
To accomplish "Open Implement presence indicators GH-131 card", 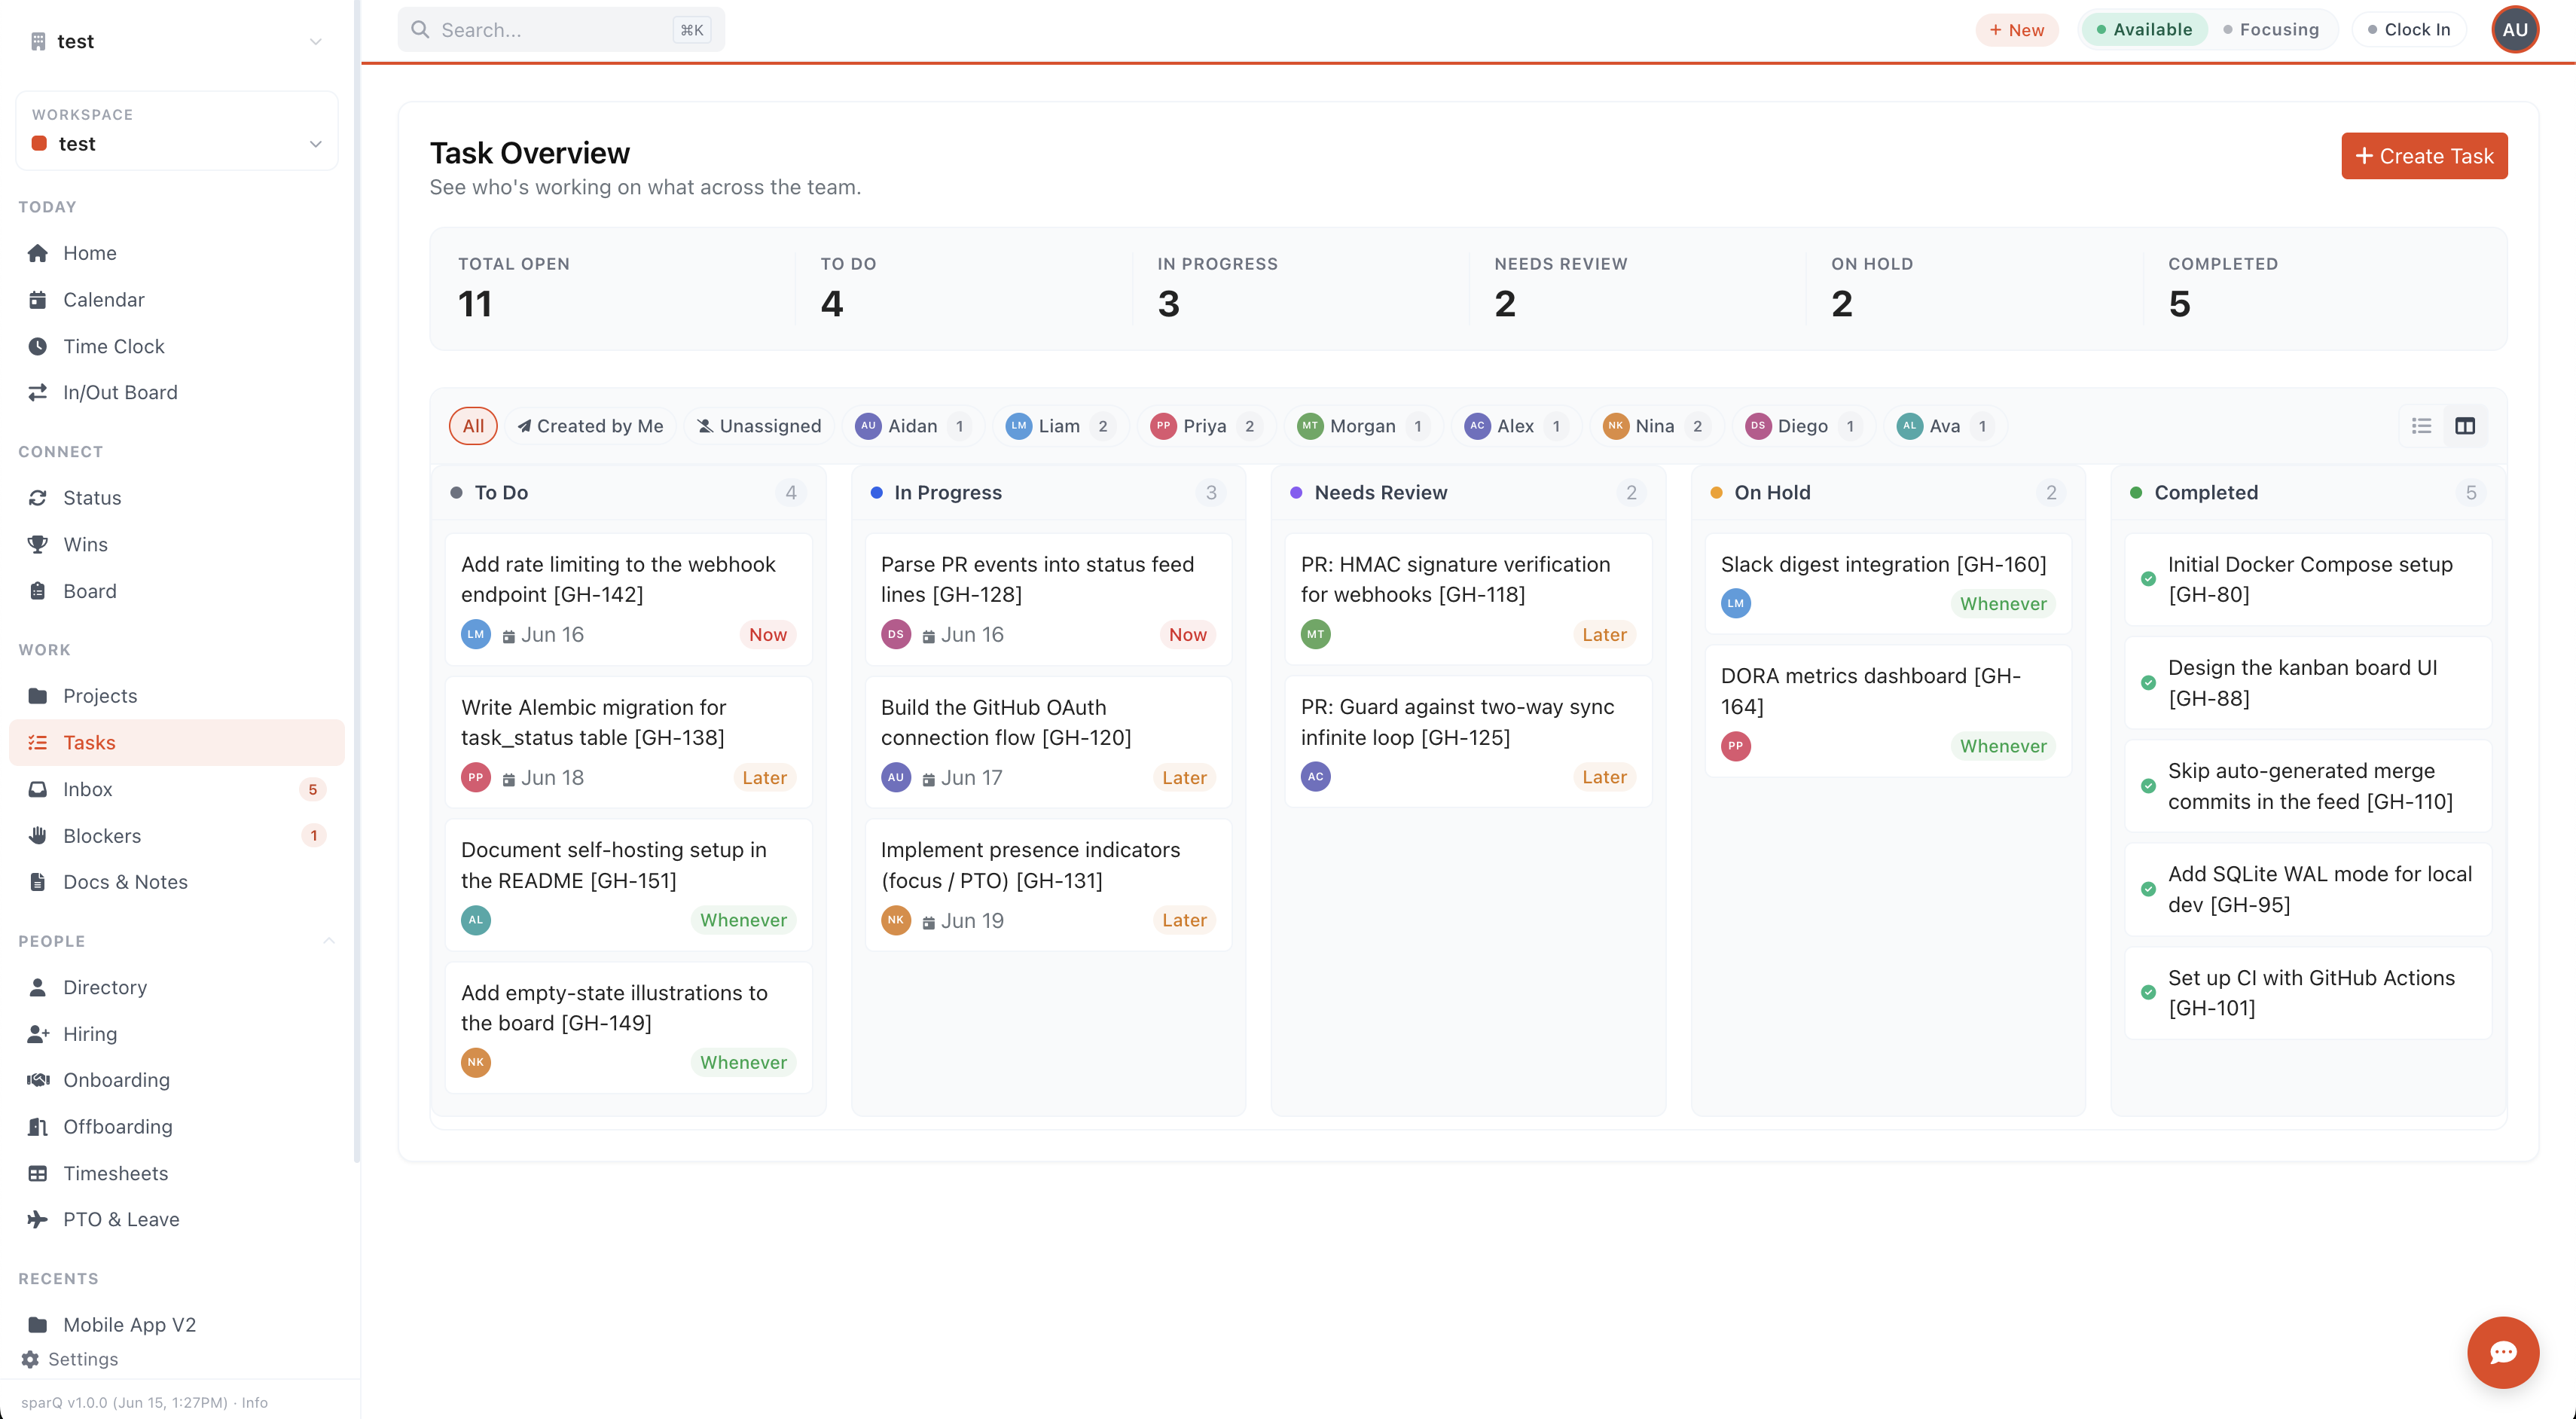I will tap(1048, 884).
